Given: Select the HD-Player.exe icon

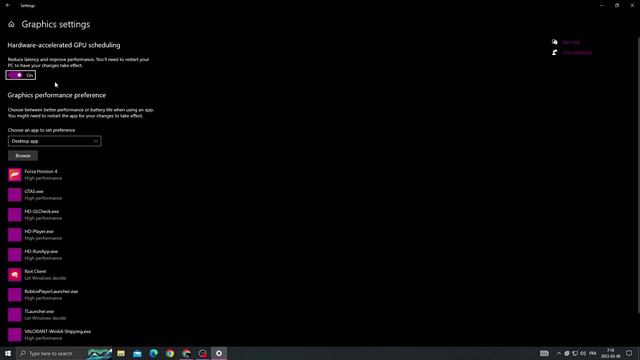Looking at the screenshot, I should pyautogui.click(x=15, y=235).
